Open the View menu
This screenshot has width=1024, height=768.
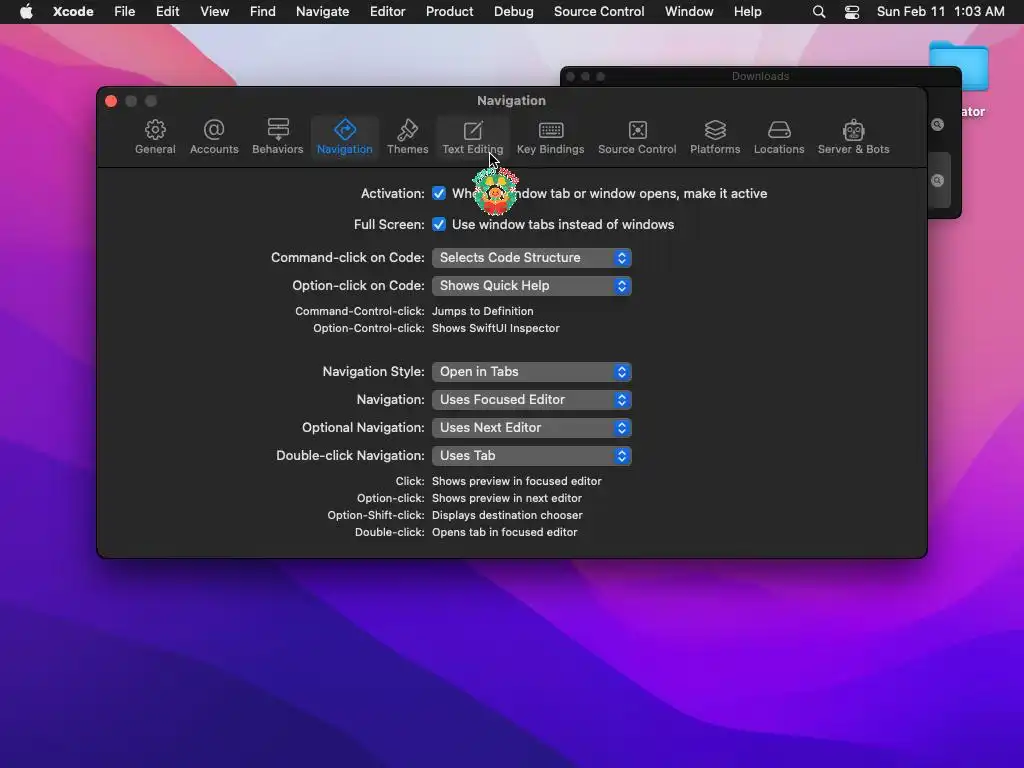coord(214,12)
